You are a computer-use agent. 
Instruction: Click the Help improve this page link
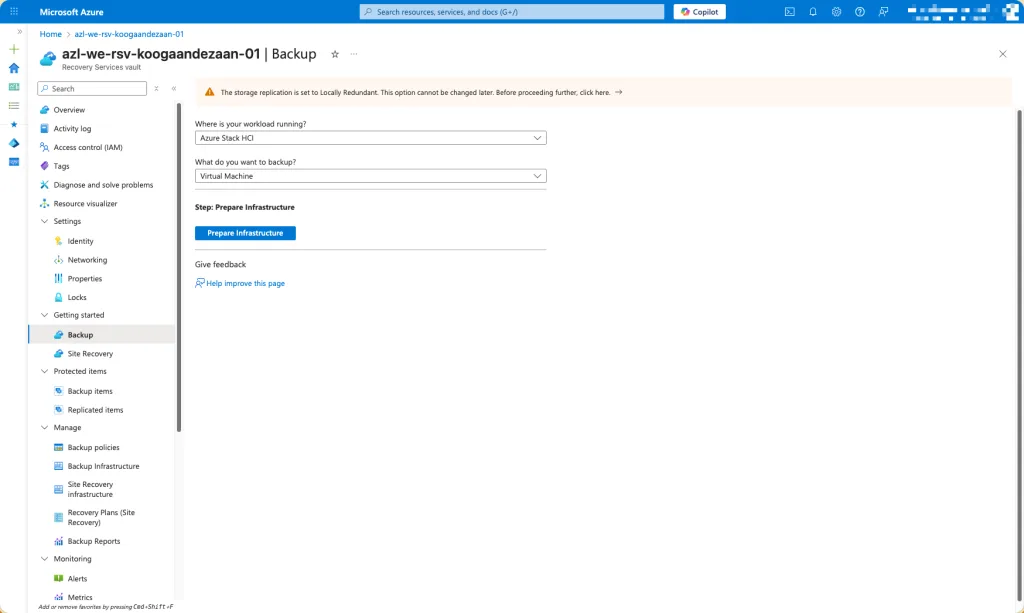coord(245,283)
